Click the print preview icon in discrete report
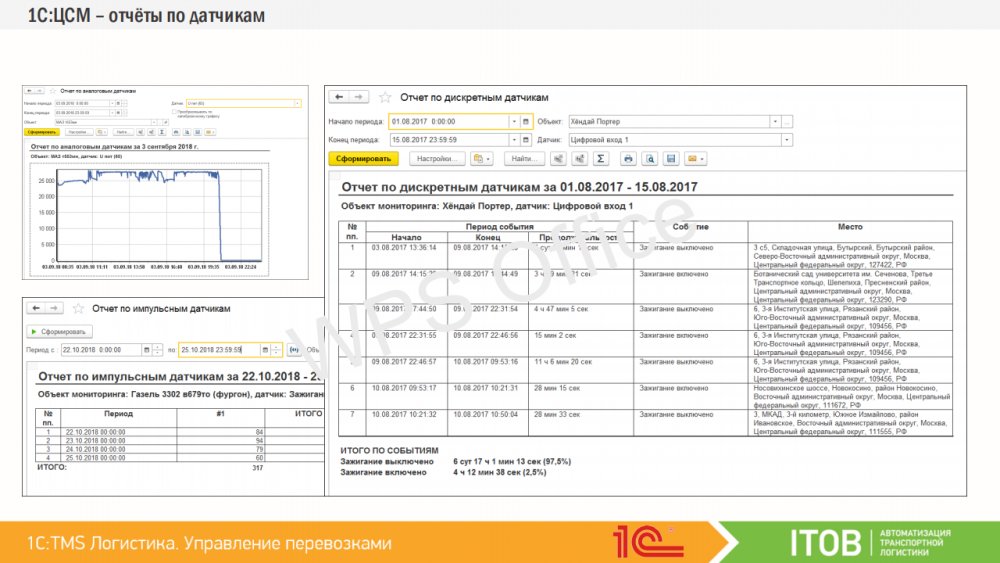The height and width of the screenshot is (563, 1000). tap(650, 159)
